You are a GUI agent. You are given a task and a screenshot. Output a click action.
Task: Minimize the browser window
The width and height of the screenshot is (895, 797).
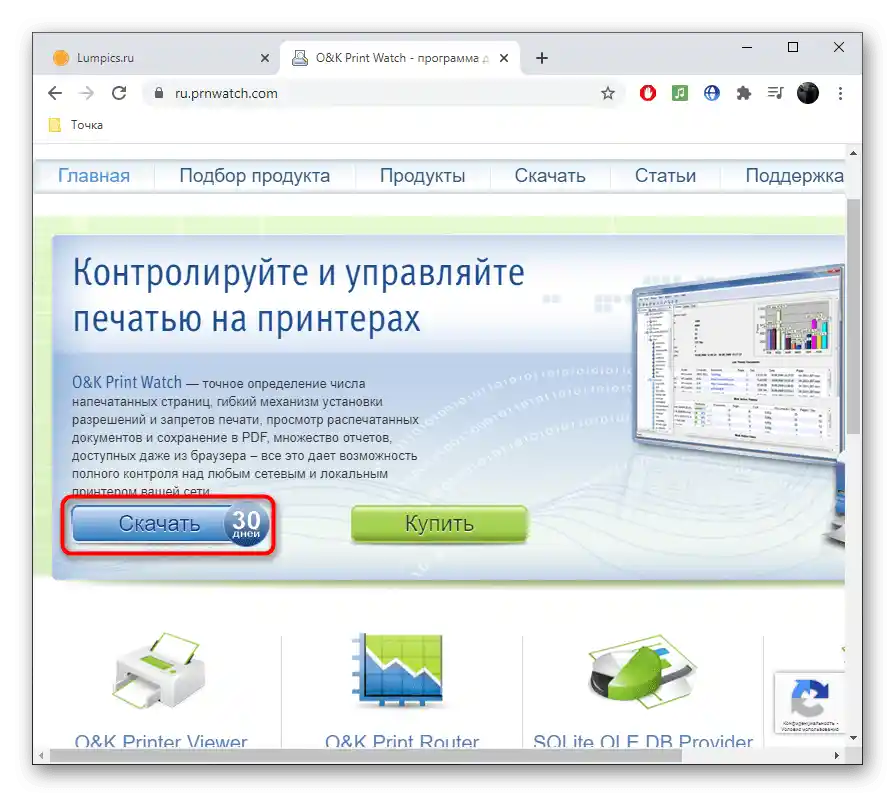747,47
